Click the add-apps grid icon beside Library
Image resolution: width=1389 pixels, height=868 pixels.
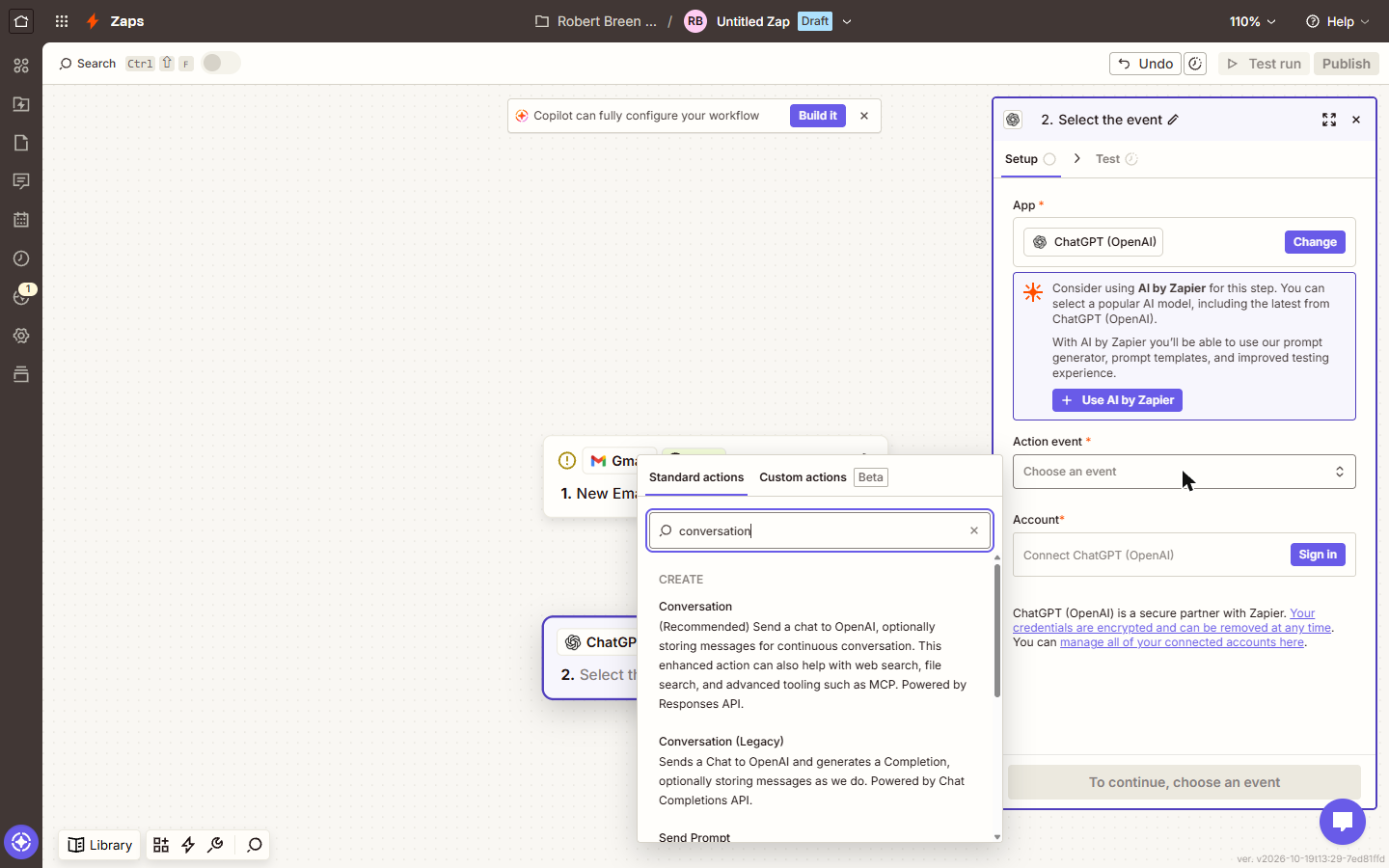(161, 845)
